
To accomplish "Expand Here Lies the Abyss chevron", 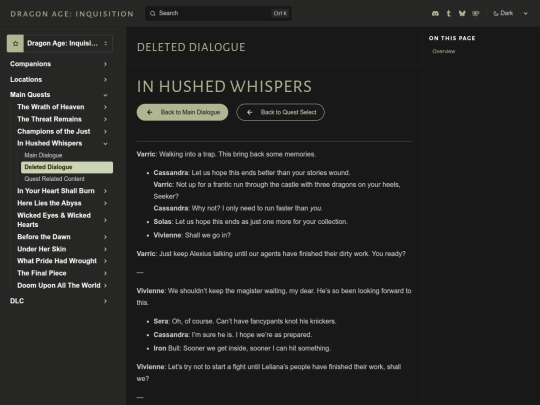I will pyautogui.click(x=105, y=204).
